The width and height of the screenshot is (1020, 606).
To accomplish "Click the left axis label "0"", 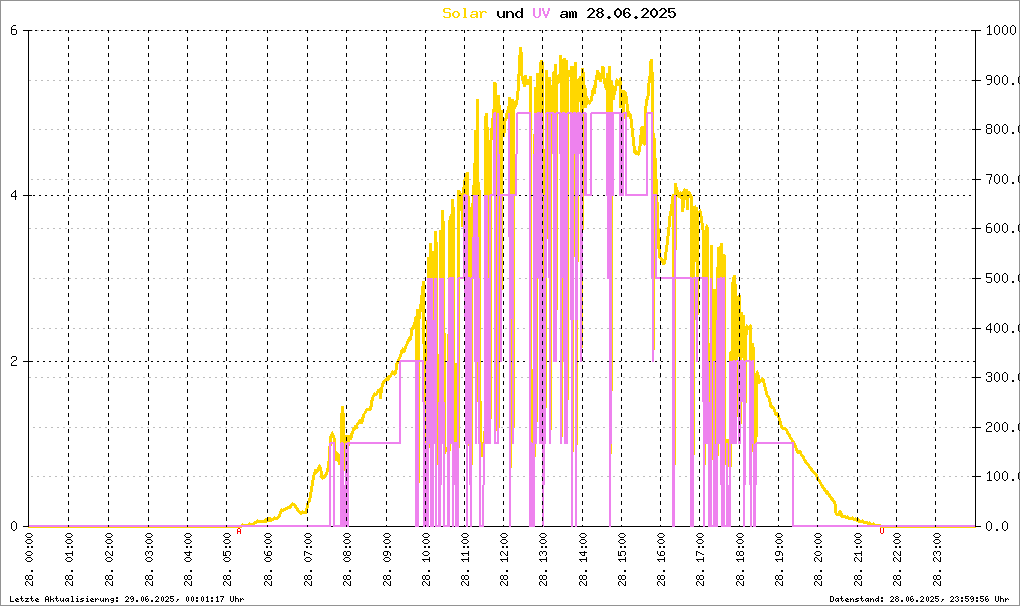I will tap(14, 526).
